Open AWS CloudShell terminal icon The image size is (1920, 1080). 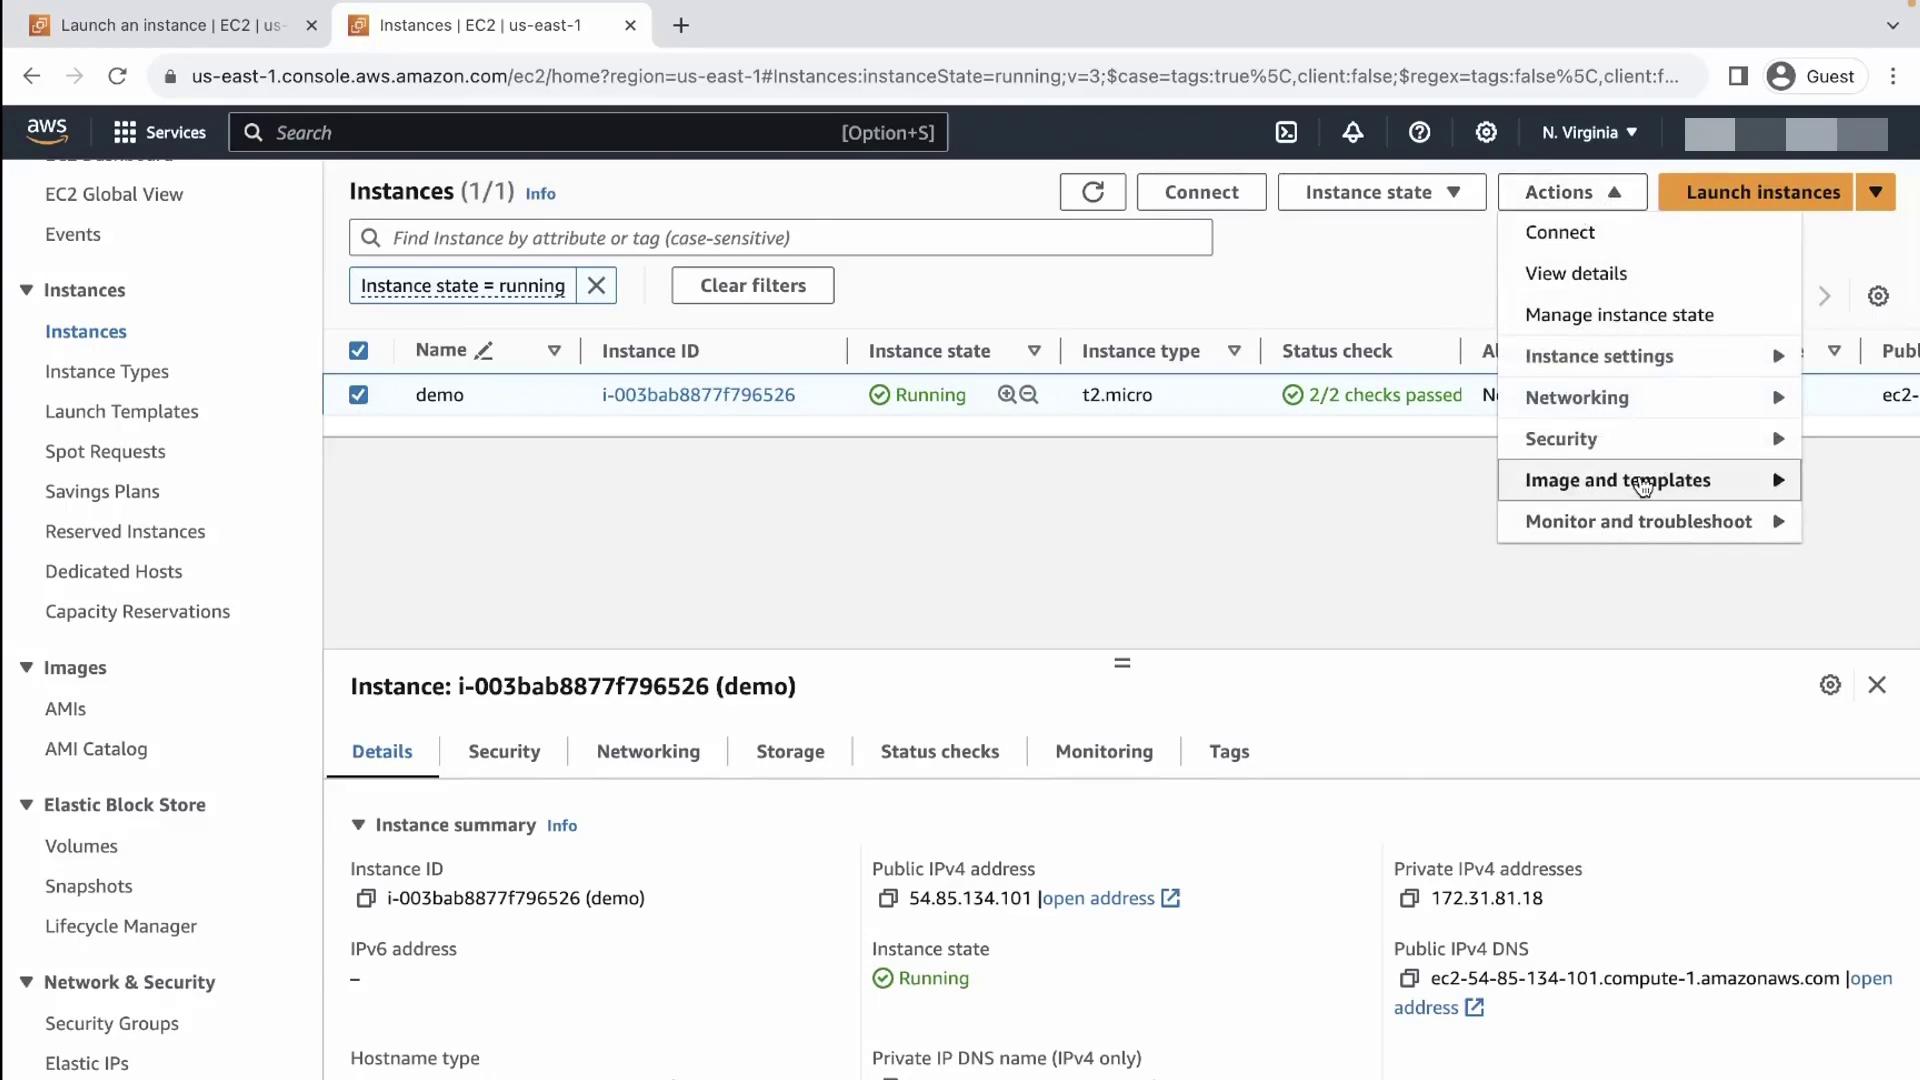coord(1286,132)
